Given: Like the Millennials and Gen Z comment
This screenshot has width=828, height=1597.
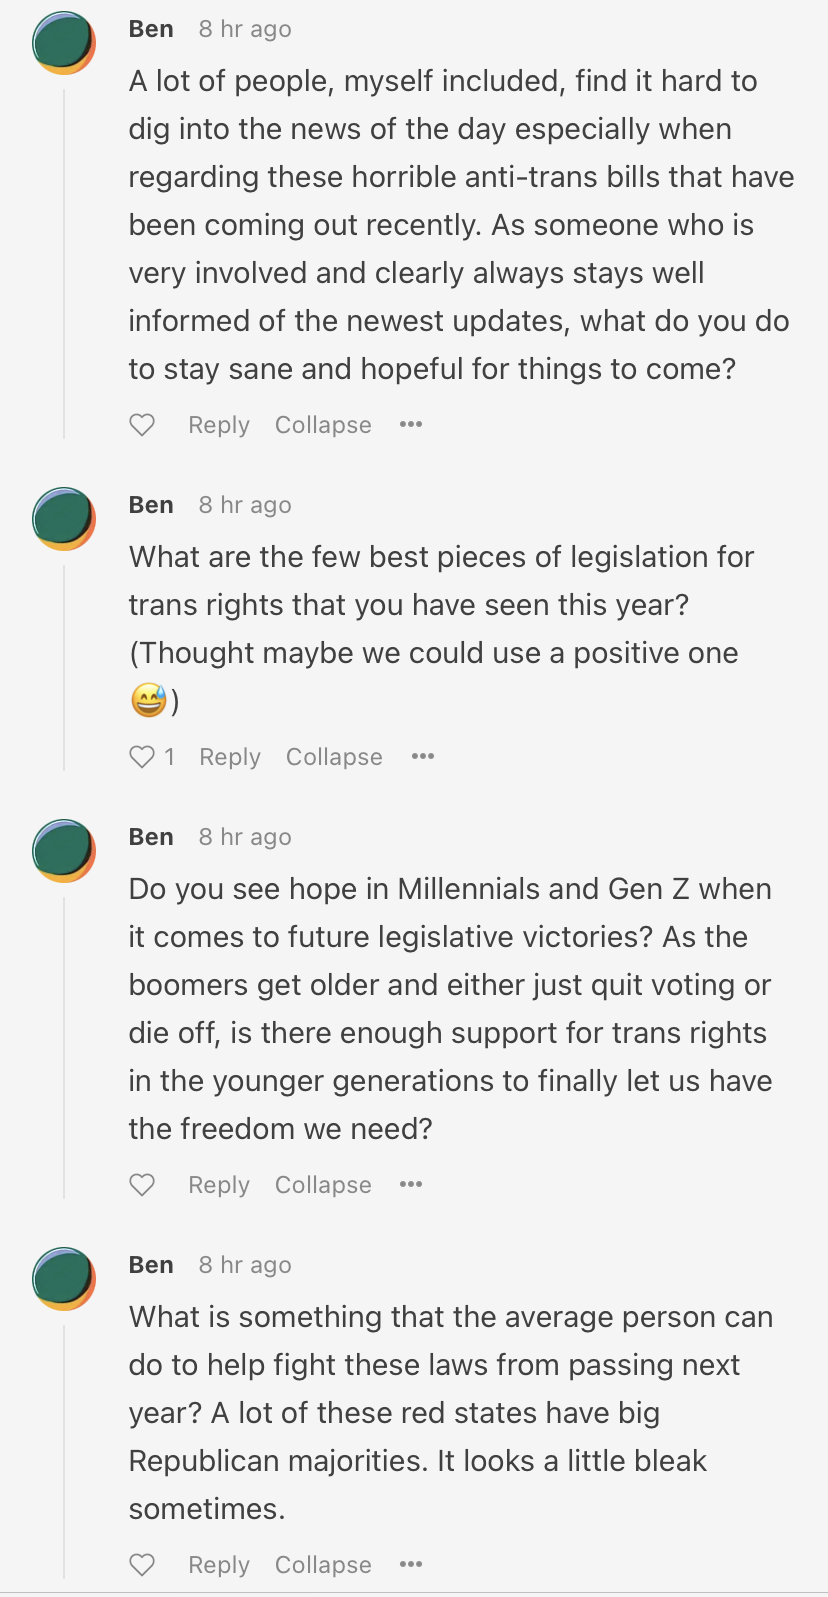Looking at the screenshot, I should 142,1185.
